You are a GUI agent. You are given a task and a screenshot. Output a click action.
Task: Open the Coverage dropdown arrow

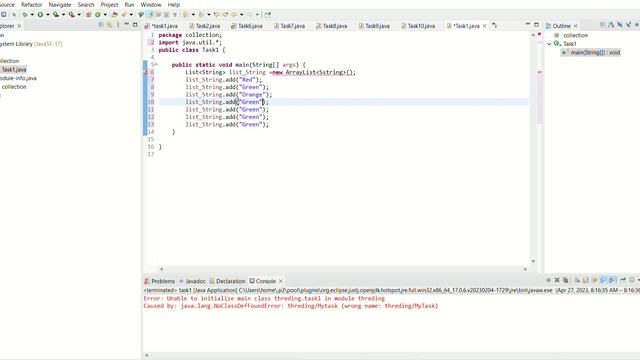click(63, 14)
